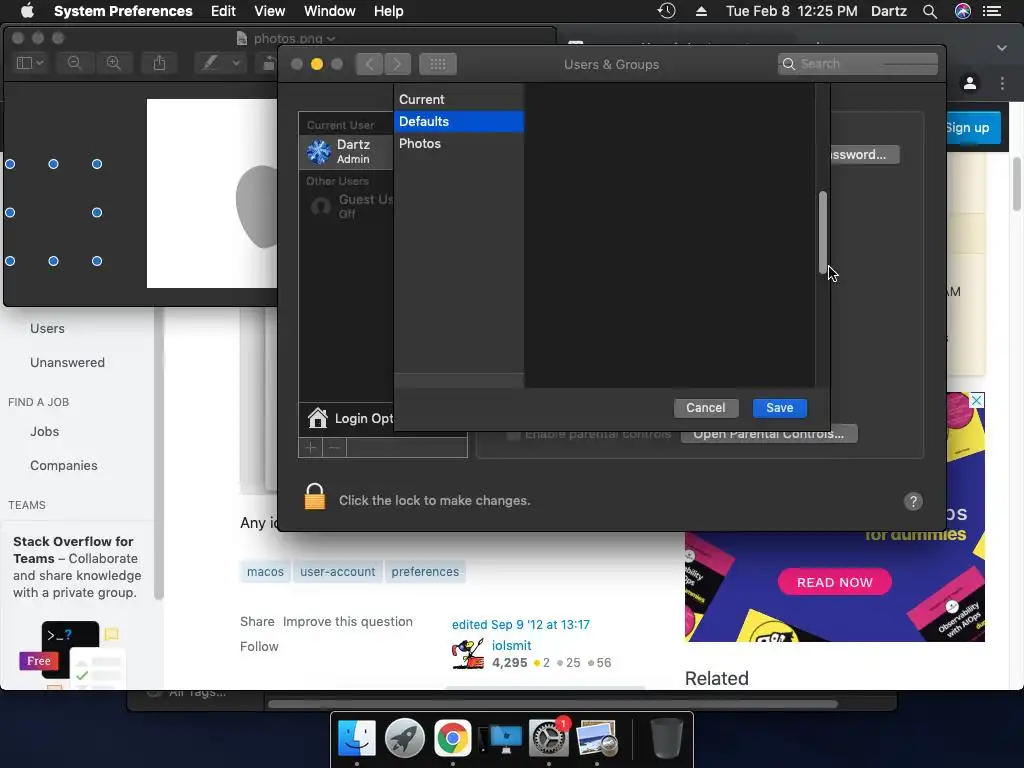The height and width of the screenshot is (768, 1024).
Task: Click the eject icon in menu bar
Action: point(701,11)
